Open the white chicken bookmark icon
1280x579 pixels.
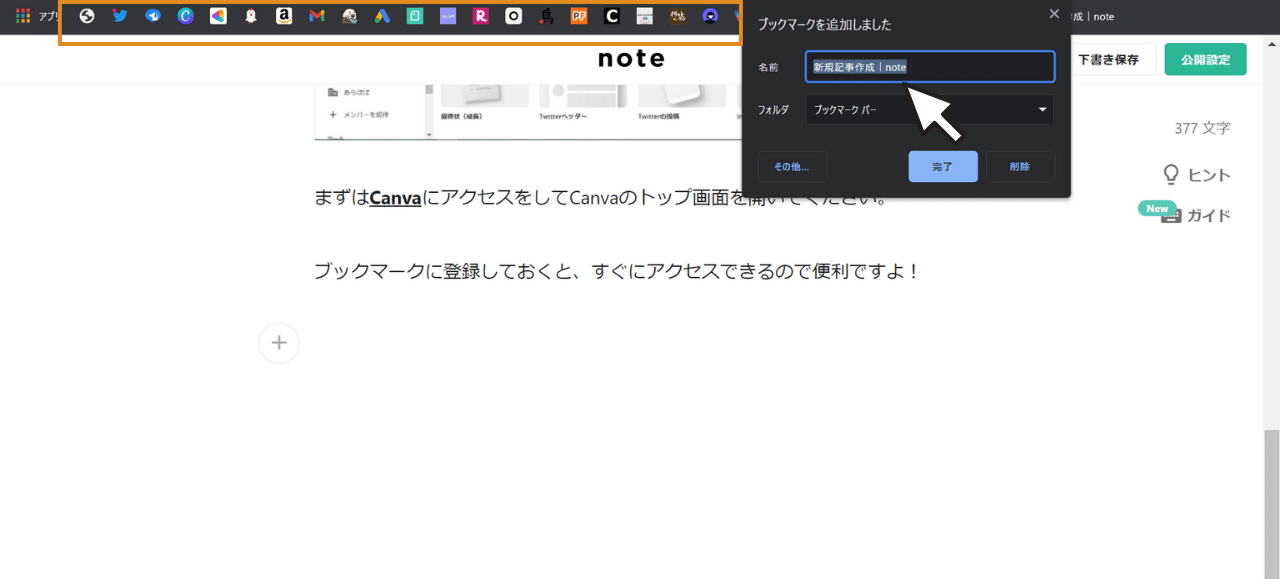(251, 16)
